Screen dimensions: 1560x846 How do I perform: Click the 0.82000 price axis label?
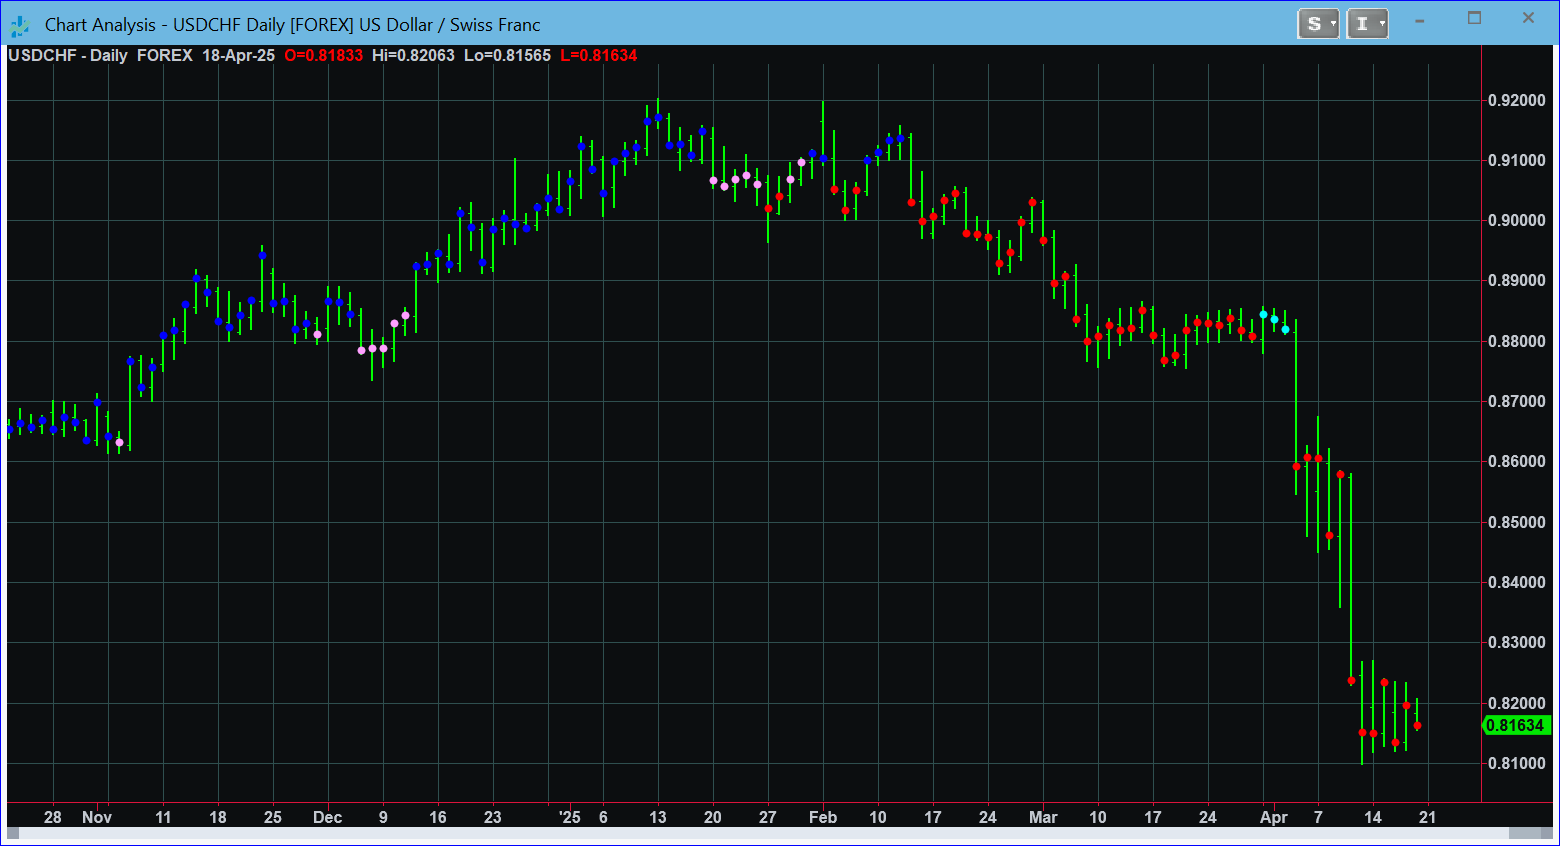[x=1516, y=704]
